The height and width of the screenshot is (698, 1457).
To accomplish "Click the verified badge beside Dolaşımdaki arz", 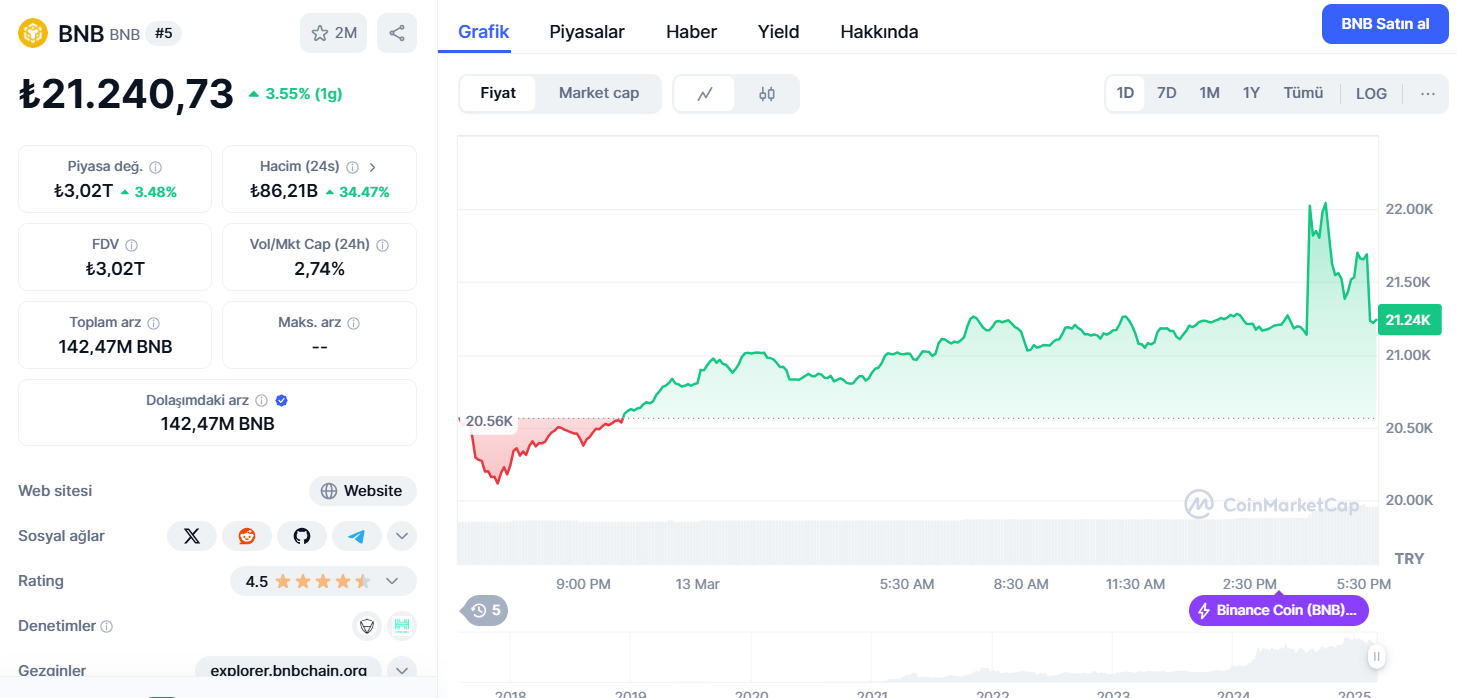I will coord(282,400).
